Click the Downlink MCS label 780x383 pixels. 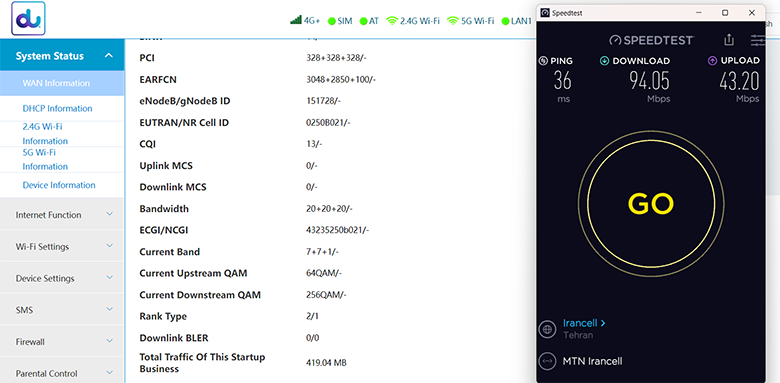click(x=173, y=187)
